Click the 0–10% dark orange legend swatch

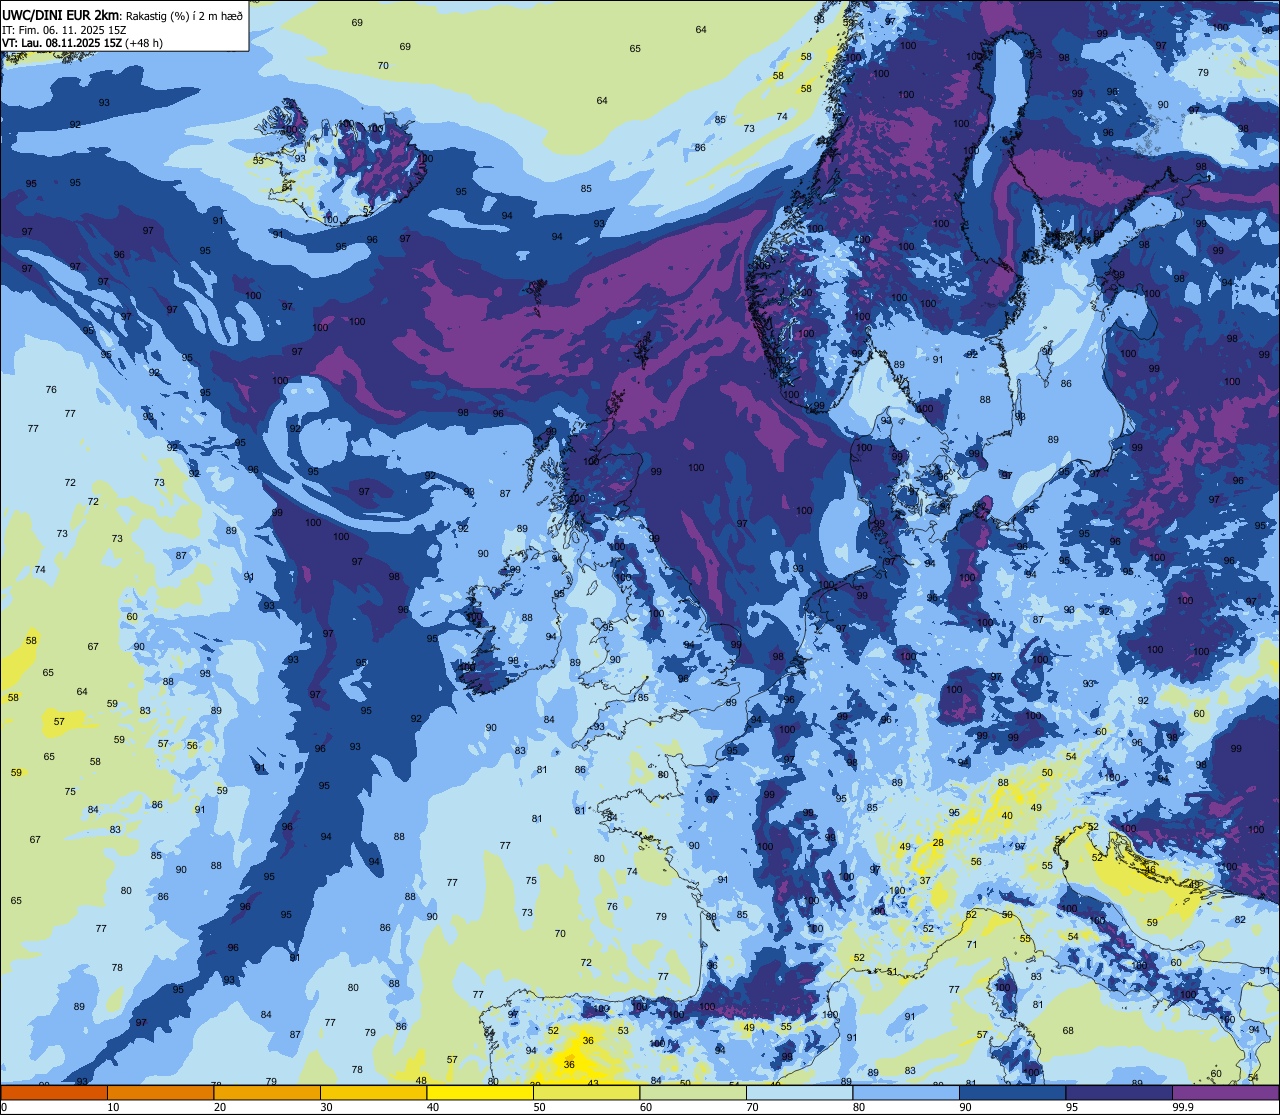tap(54, 1092)
